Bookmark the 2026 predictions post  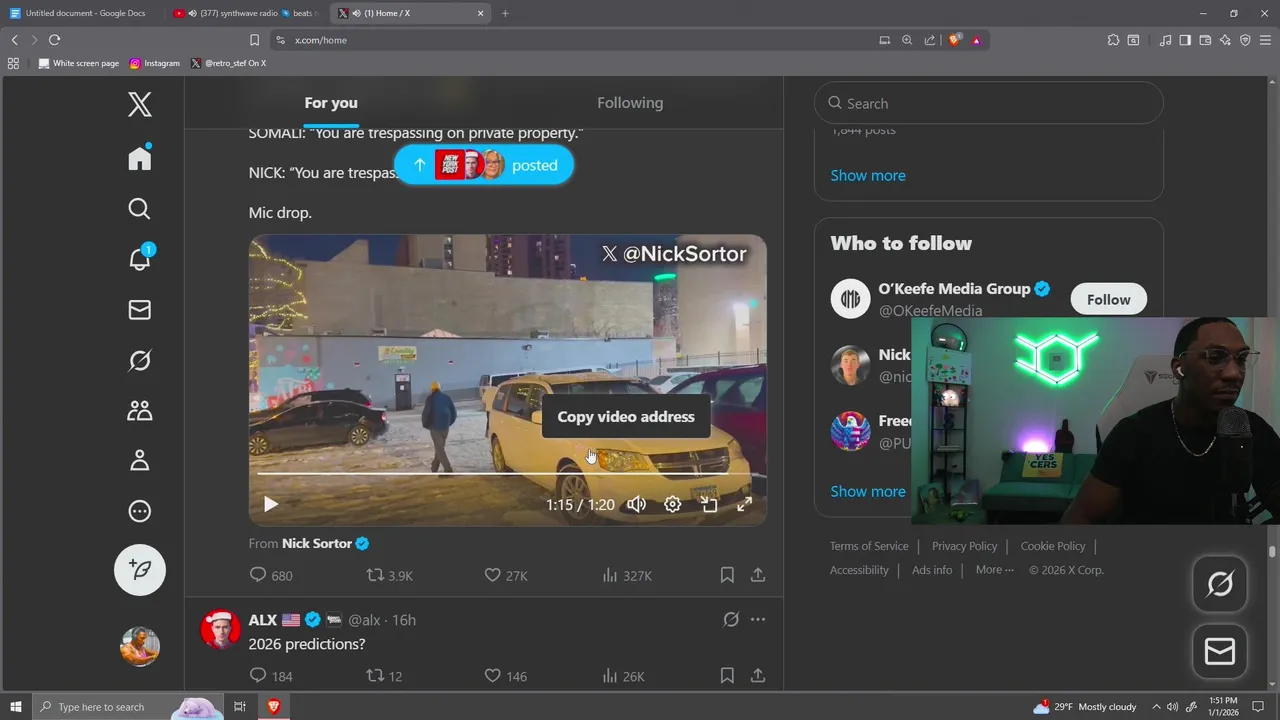[727, 676]
